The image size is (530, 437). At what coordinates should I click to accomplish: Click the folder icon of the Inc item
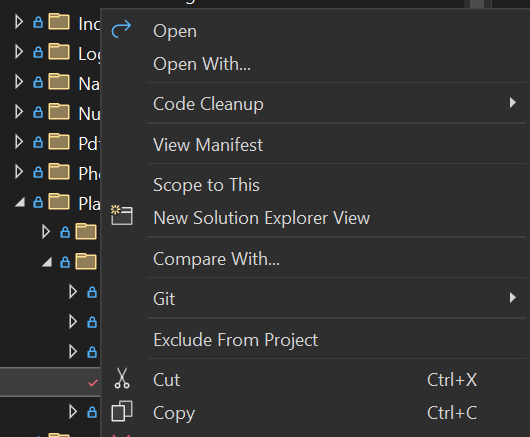(x=59, y=22)
